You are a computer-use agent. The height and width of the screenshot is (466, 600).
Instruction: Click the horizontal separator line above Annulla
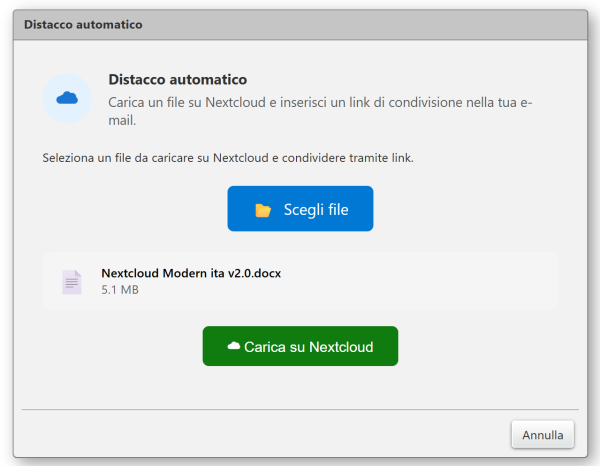(300, 409)
